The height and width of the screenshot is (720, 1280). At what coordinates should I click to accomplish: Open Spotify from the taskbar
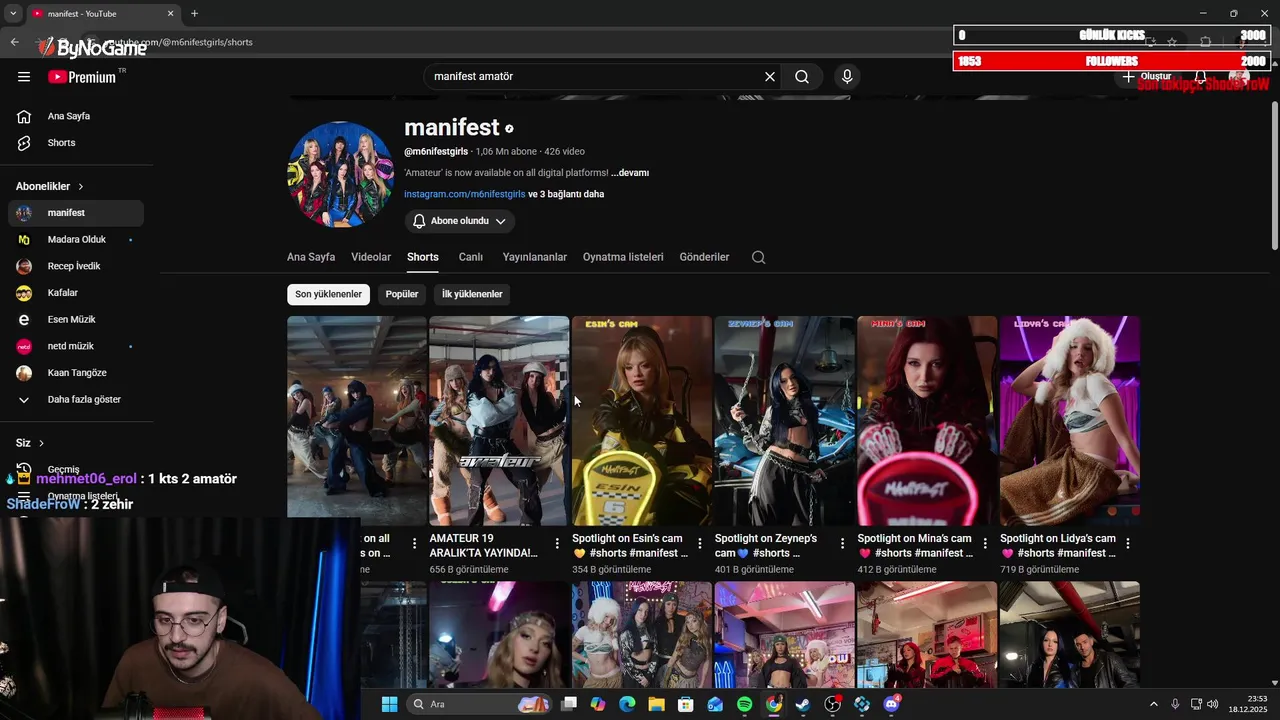click(x=744, y=704)
